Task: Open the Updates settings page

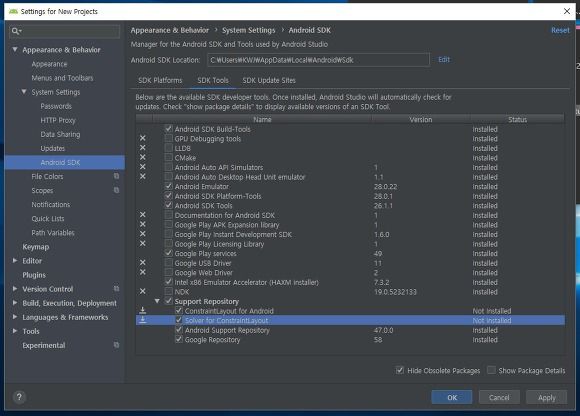Action: (53, 148)
